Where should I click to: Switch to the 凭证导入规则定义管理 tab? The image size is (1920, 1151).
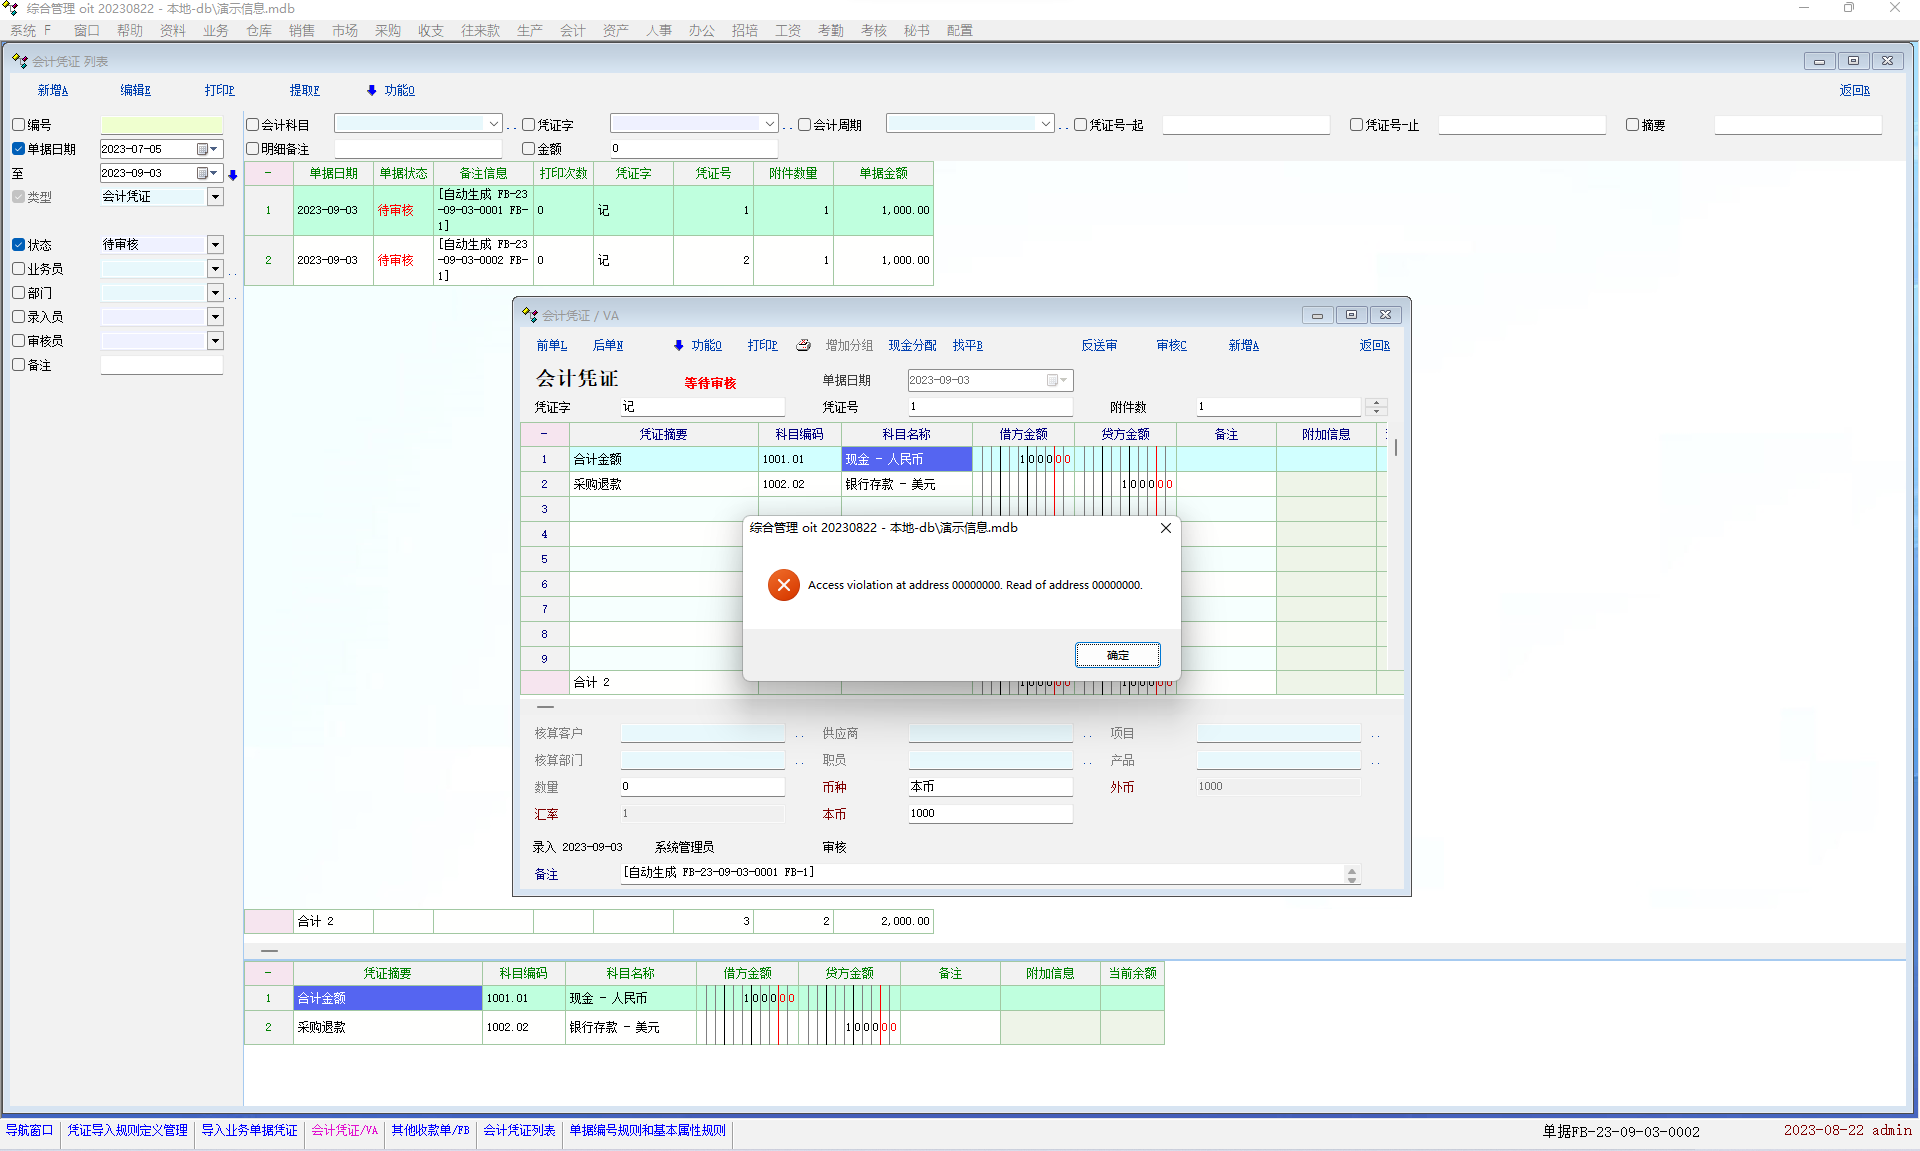coord(127,1130)
